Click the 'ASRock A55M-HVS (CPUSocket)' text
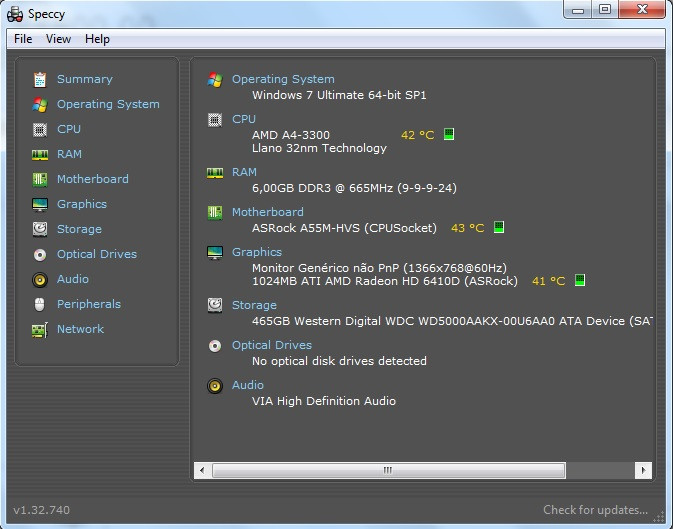 [x=344, y=228]
